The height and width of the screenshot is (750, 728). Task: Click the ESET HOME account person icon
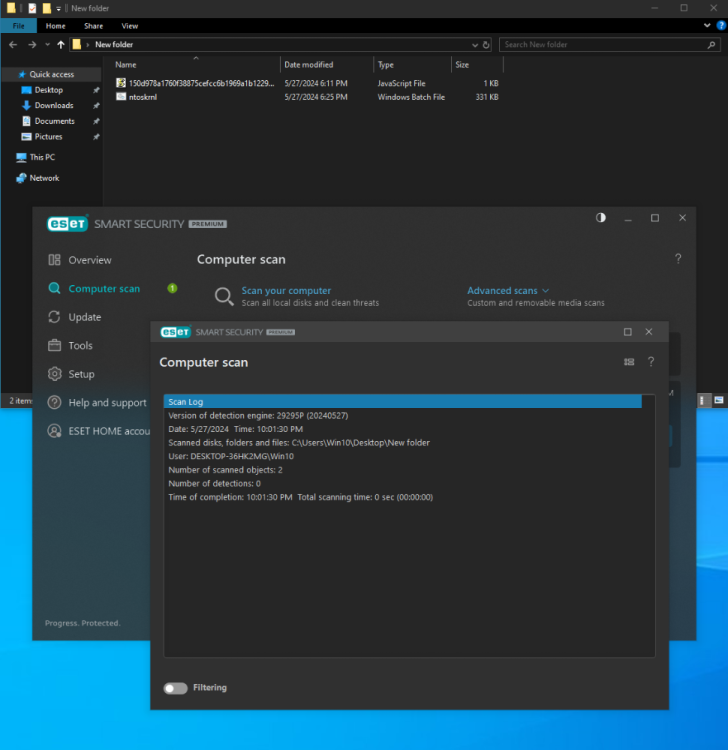[x=55, y=431]
